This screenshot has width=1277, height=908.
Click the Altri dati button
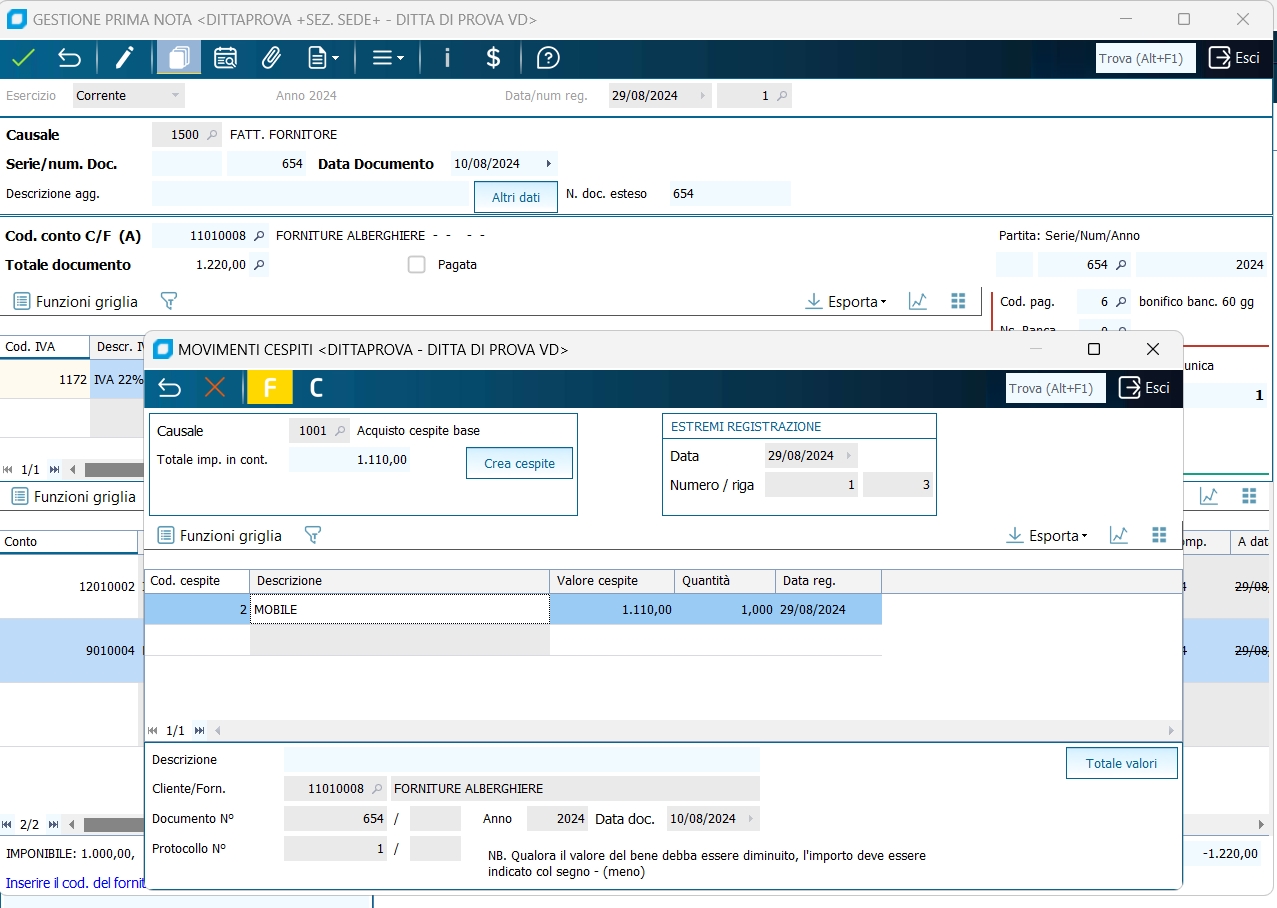pos(516,197)
